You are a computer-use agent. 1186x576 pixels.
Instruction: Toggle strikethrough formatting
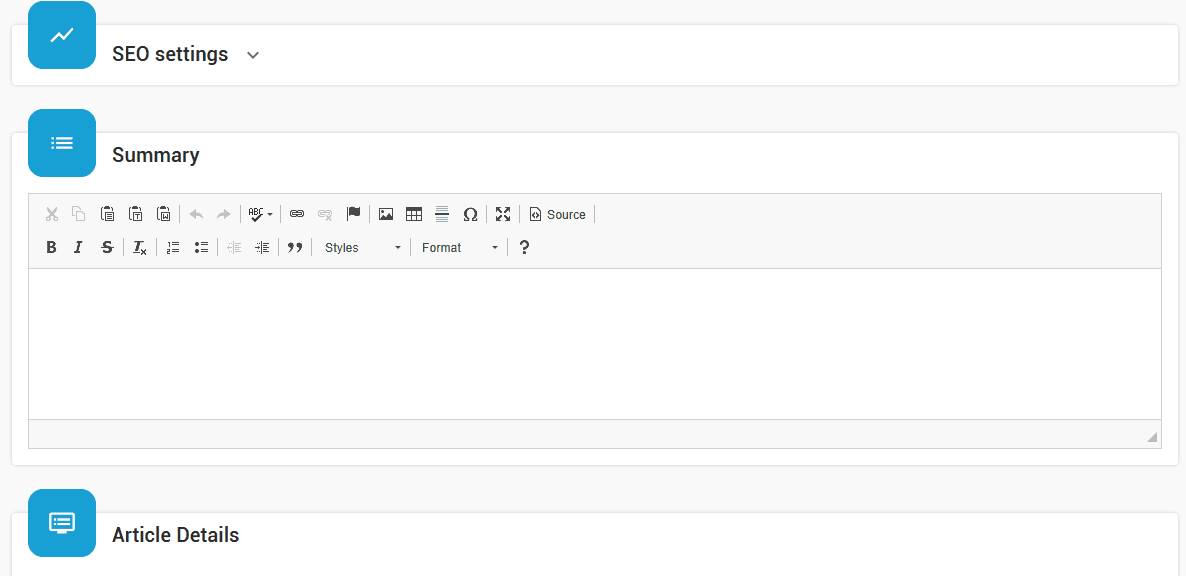(107, 247)
